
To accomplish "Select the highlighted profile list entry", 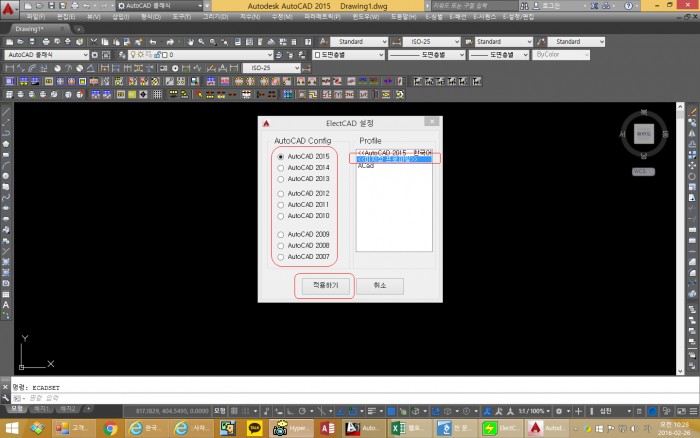I will pyautogui.click(x=394, y=159).
